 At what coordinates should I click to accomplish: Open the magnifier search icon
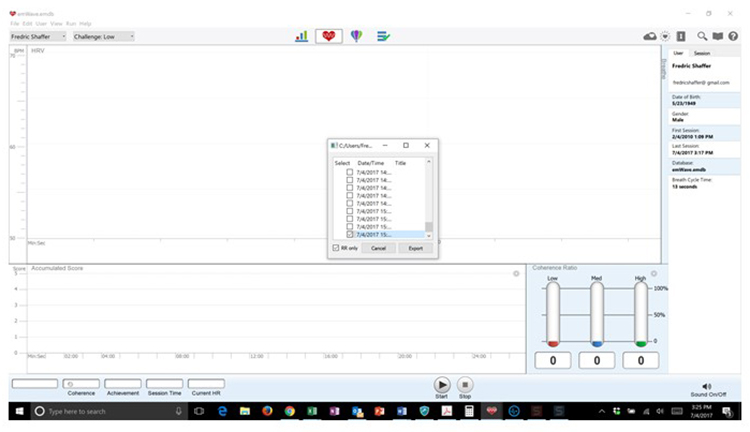pos(703,36)
